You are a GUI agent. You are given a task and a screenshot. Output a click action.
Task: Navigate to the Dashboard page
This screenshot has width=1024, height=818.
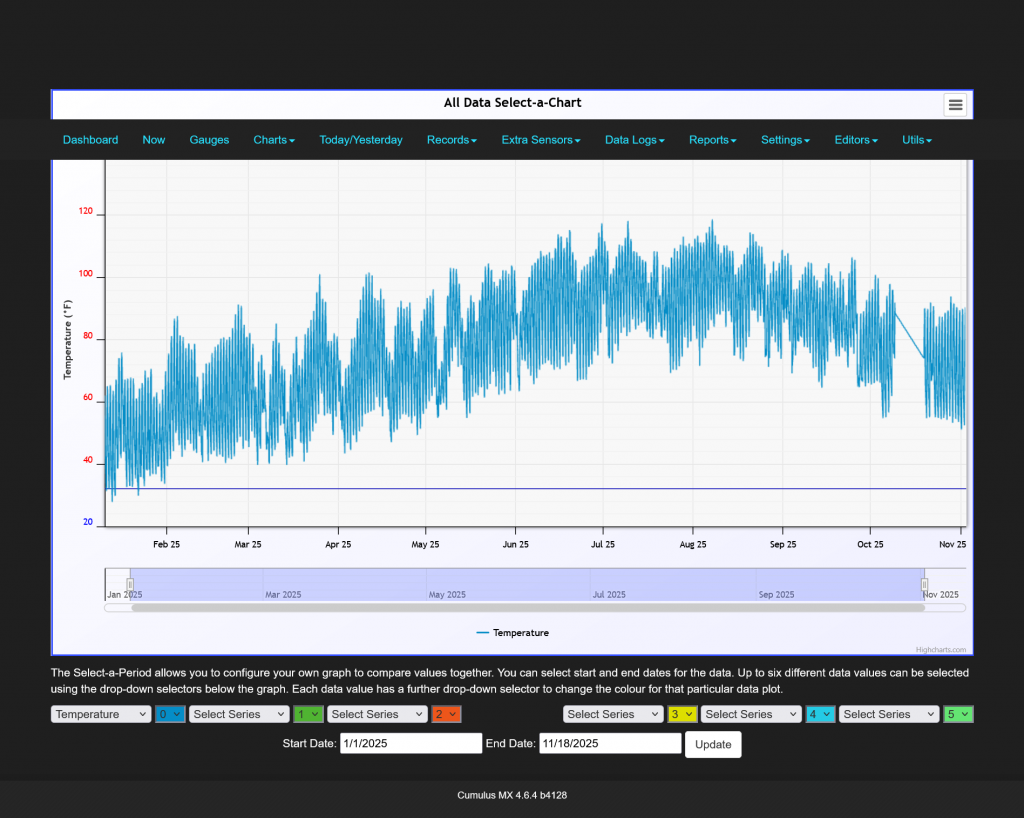(x=90, y=140)
